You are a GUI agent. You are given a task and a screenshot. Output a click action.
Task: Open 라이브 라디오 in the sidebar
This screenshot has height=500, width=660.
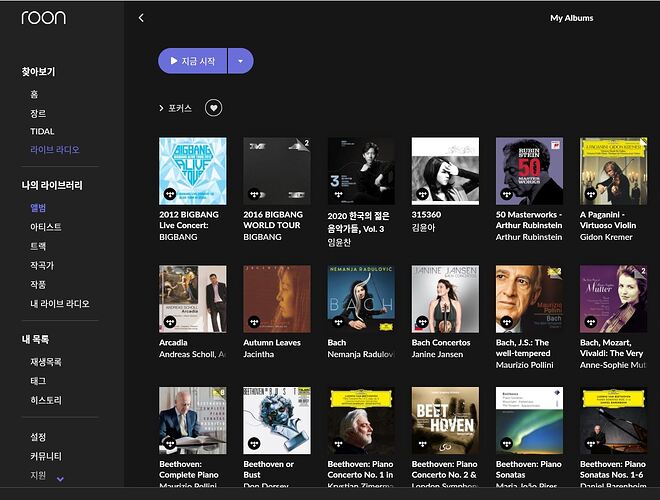click(x=55, y=150)
